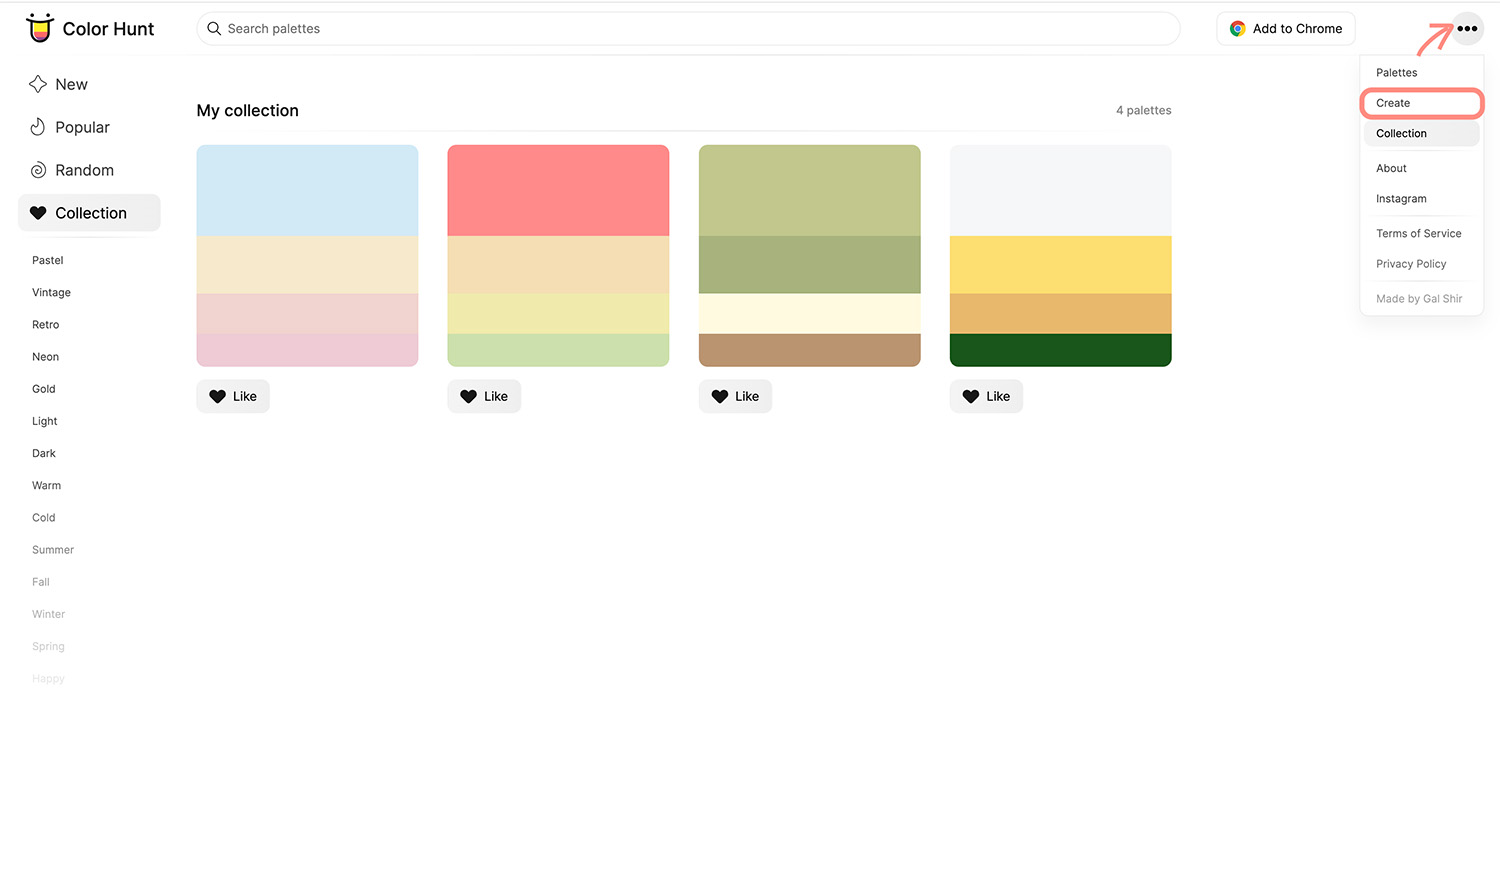Click the Collection heart icon in sidebar
This screenshot has height=890, width=1500.
point(38,213)
